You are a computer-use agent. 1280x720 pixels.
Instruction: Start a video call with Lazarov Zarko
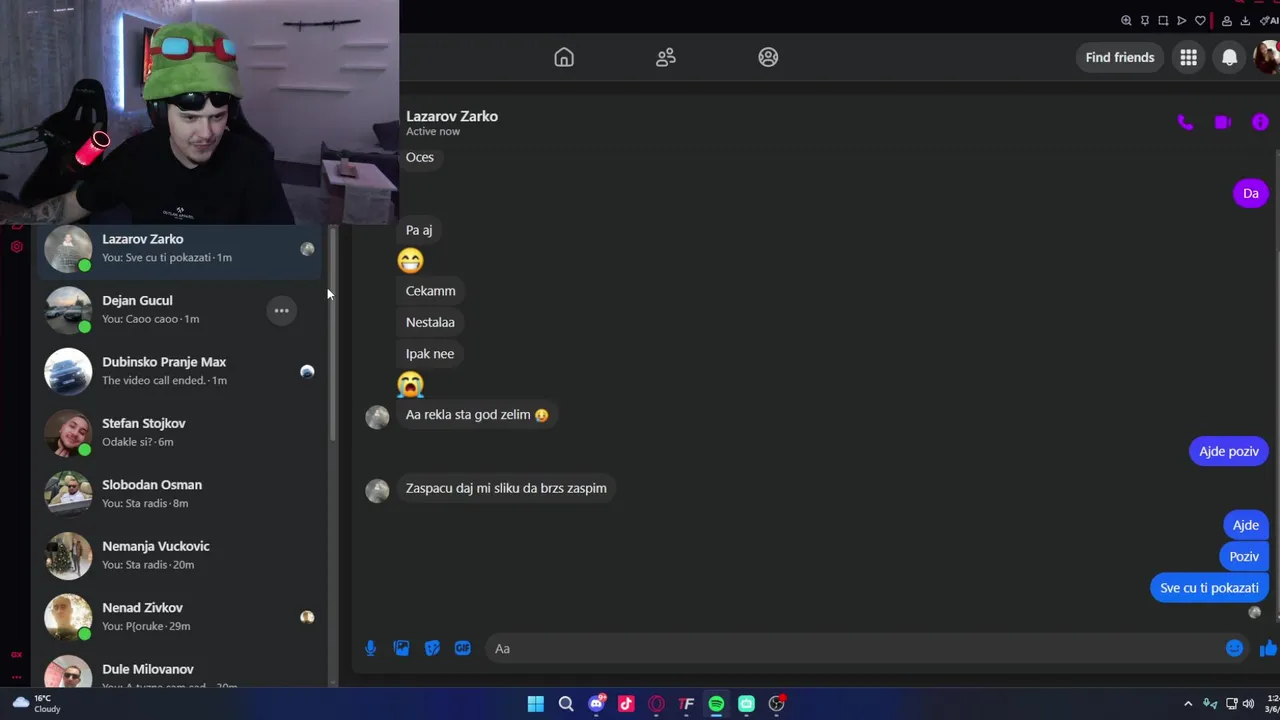tap(1222, 122)
